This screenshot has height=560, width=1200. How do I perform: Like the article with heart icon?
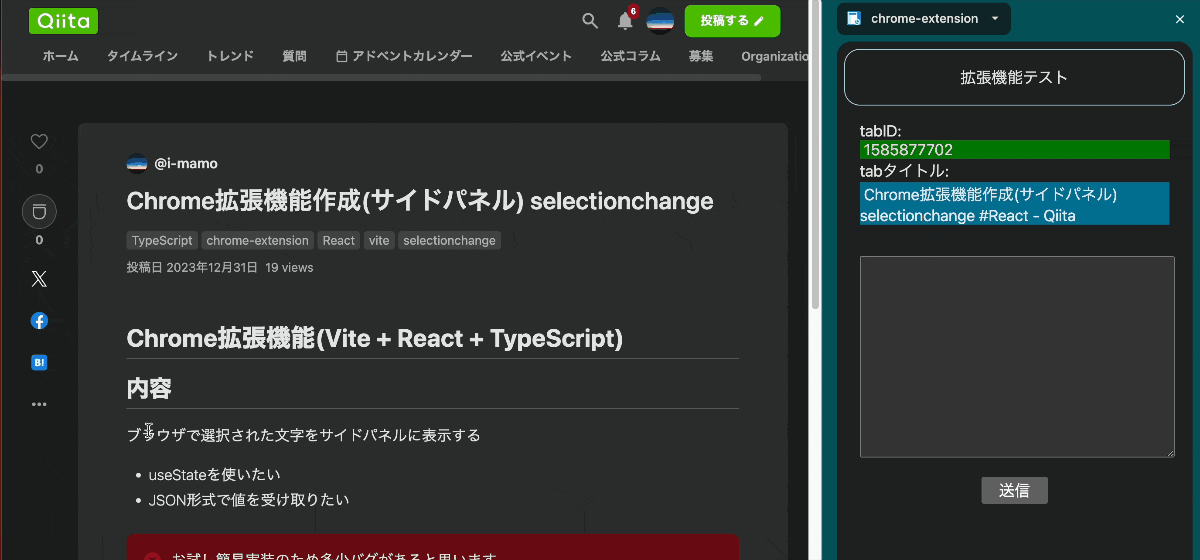[39, 142]
